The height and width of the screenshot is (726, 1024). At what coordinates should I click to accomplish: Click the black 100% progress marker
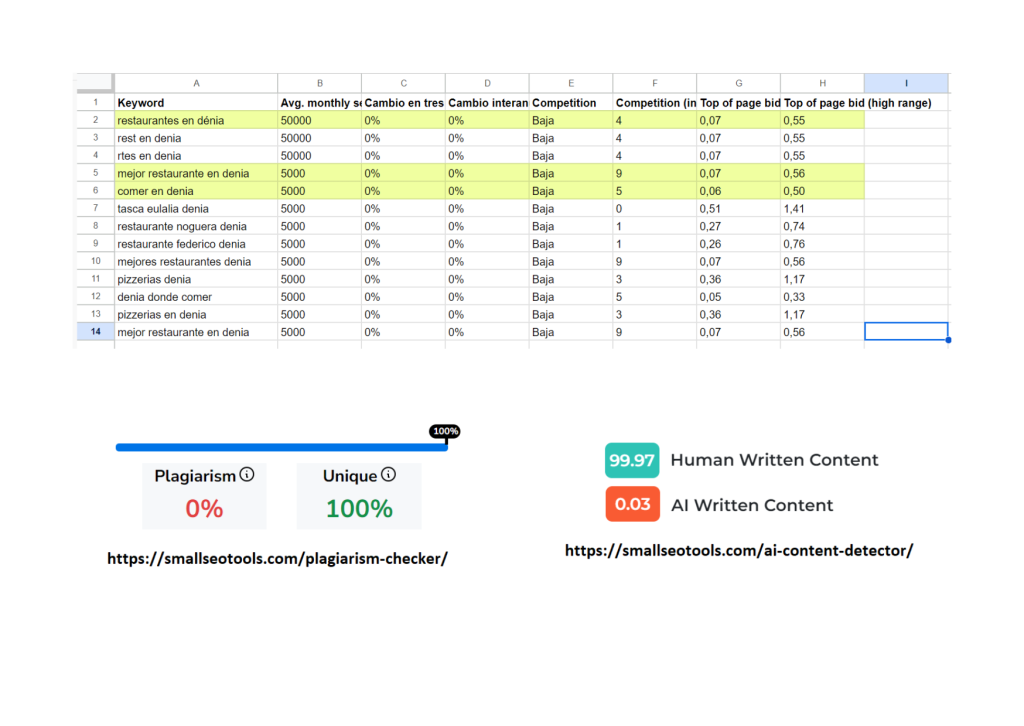coord(445,431)
